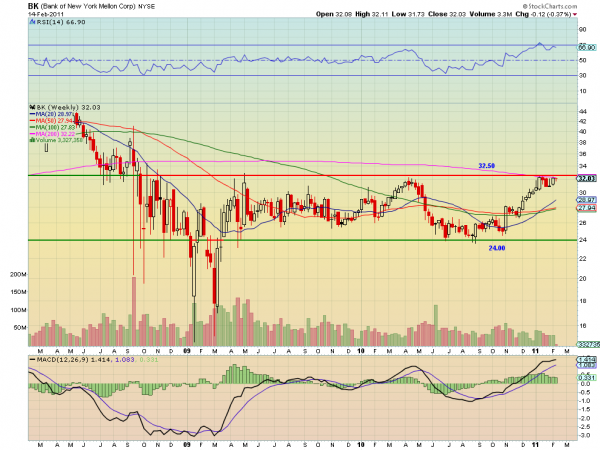600x450 pixels.
Task: Click the 100M volume axis label
Action: pos(18,310)
